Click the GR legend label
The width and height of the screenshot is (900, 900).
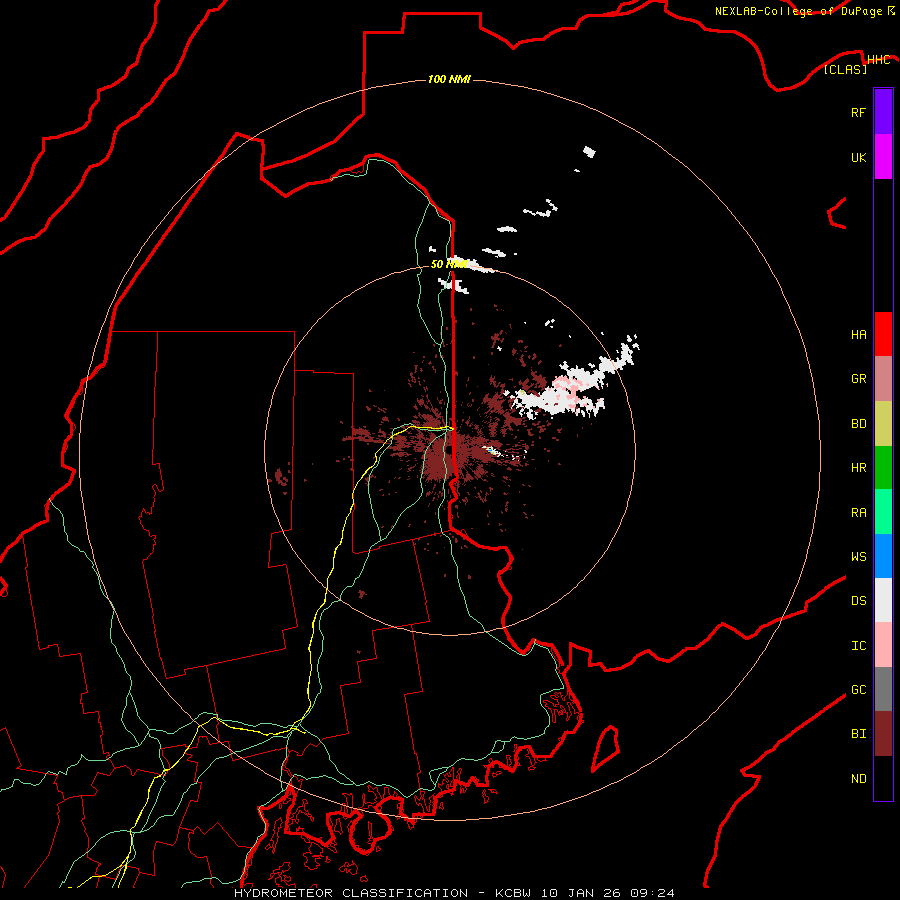click(858, 379)
